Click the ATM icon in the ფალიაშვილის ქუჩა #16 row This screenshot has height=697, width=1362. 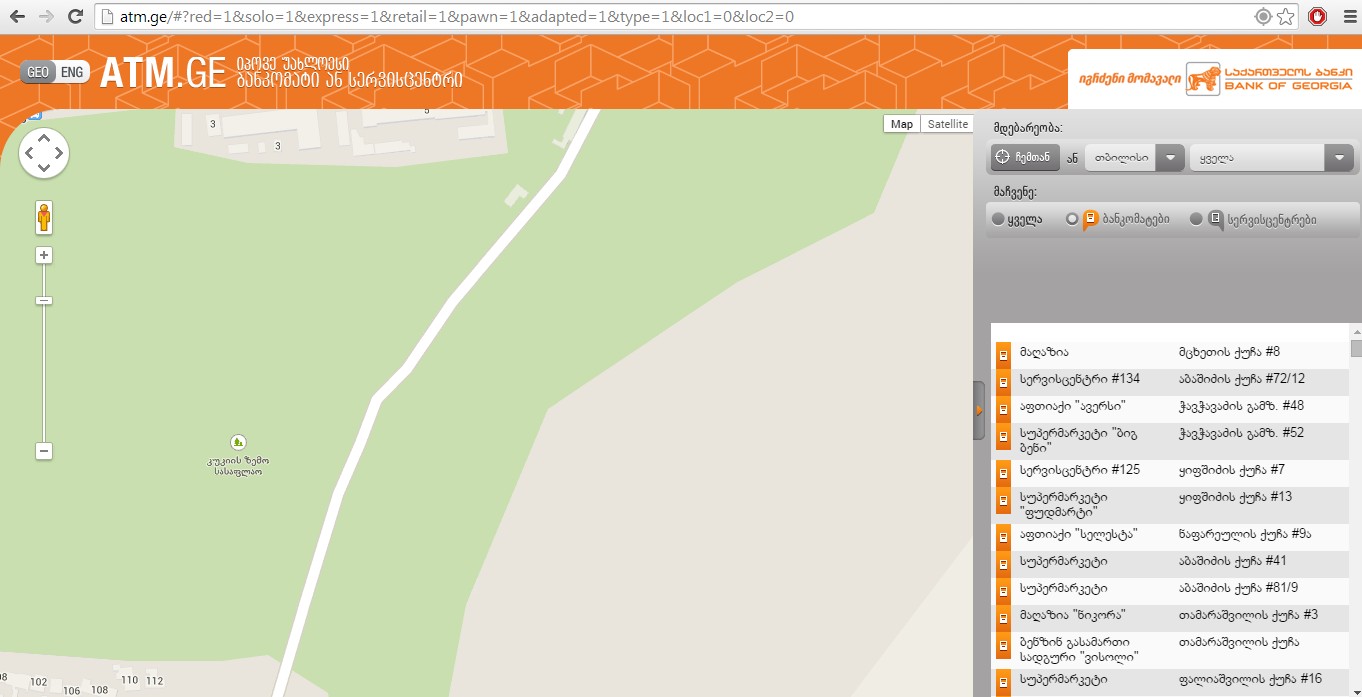point(1003,682)
